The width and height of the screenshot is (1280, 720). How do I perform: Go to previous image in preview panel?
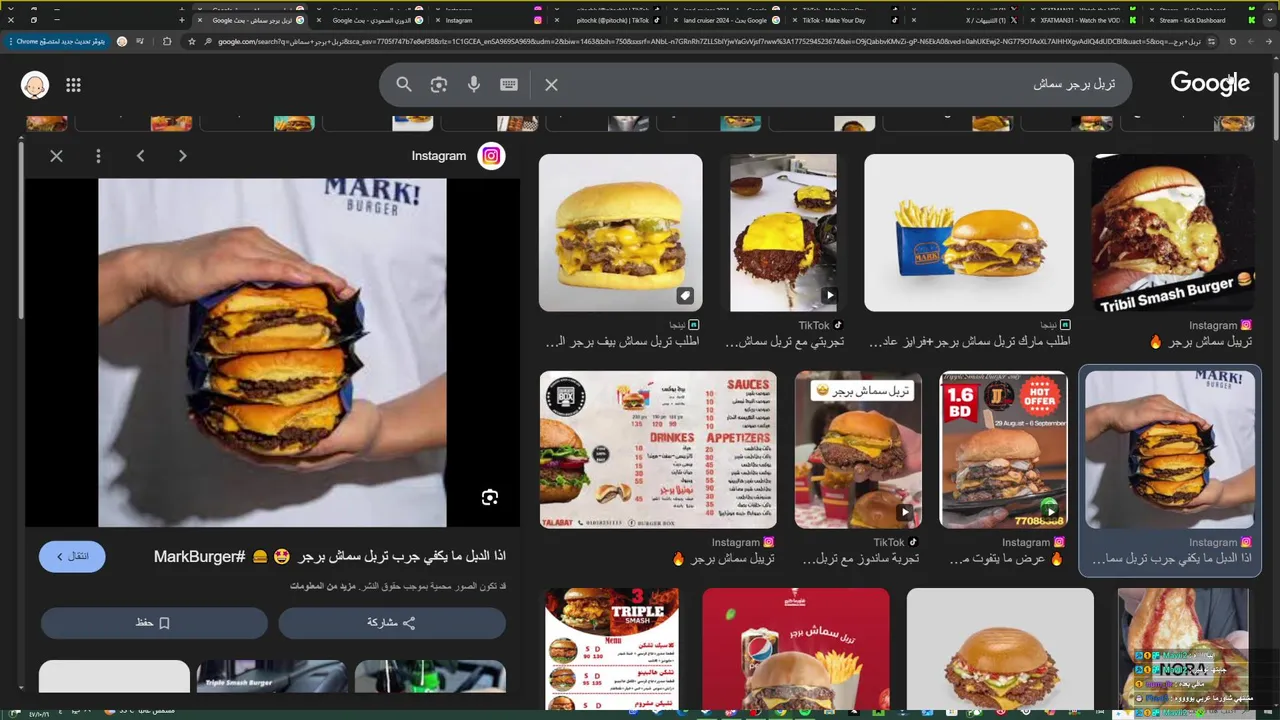click(141, 156)
